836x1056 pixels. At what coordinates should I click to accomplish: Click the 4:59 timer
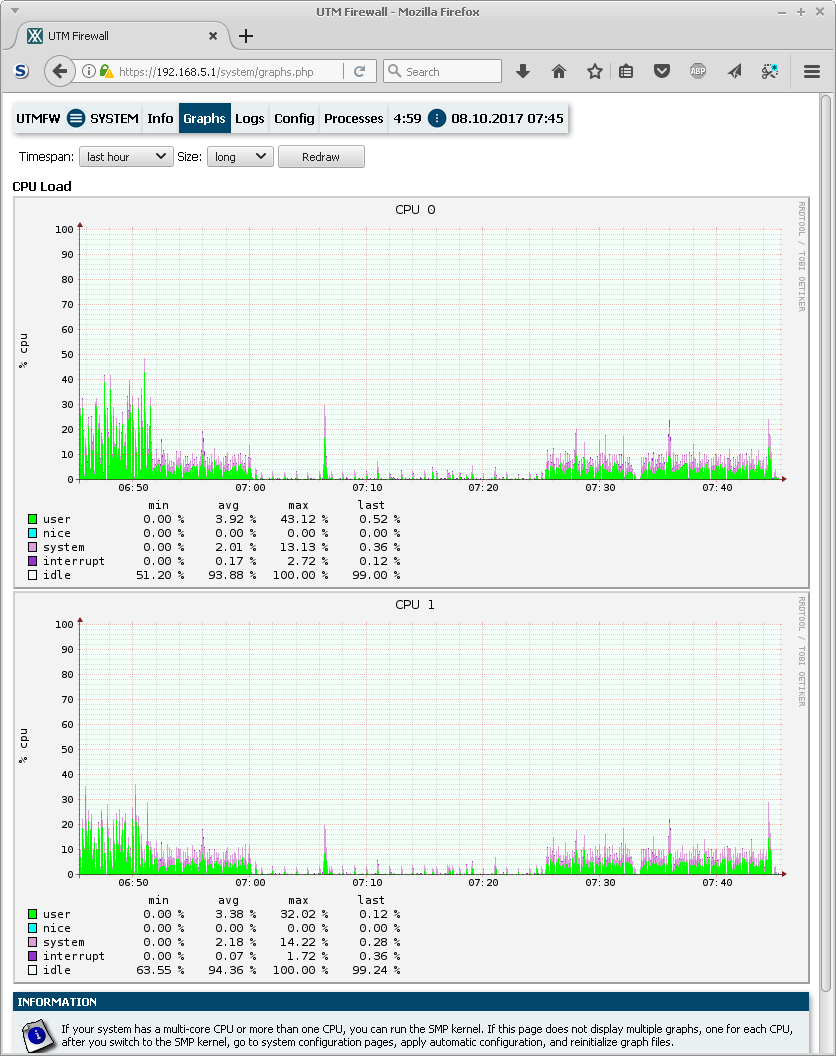click(x=408, y=119)
